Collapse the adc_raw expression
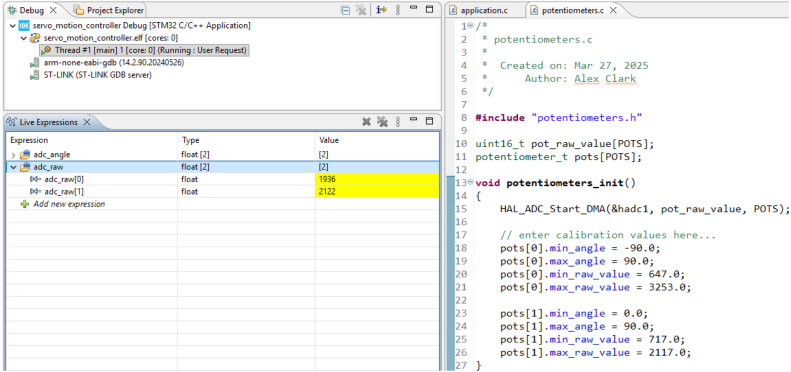Screen dimensions: 791x372 pos(14,167)
